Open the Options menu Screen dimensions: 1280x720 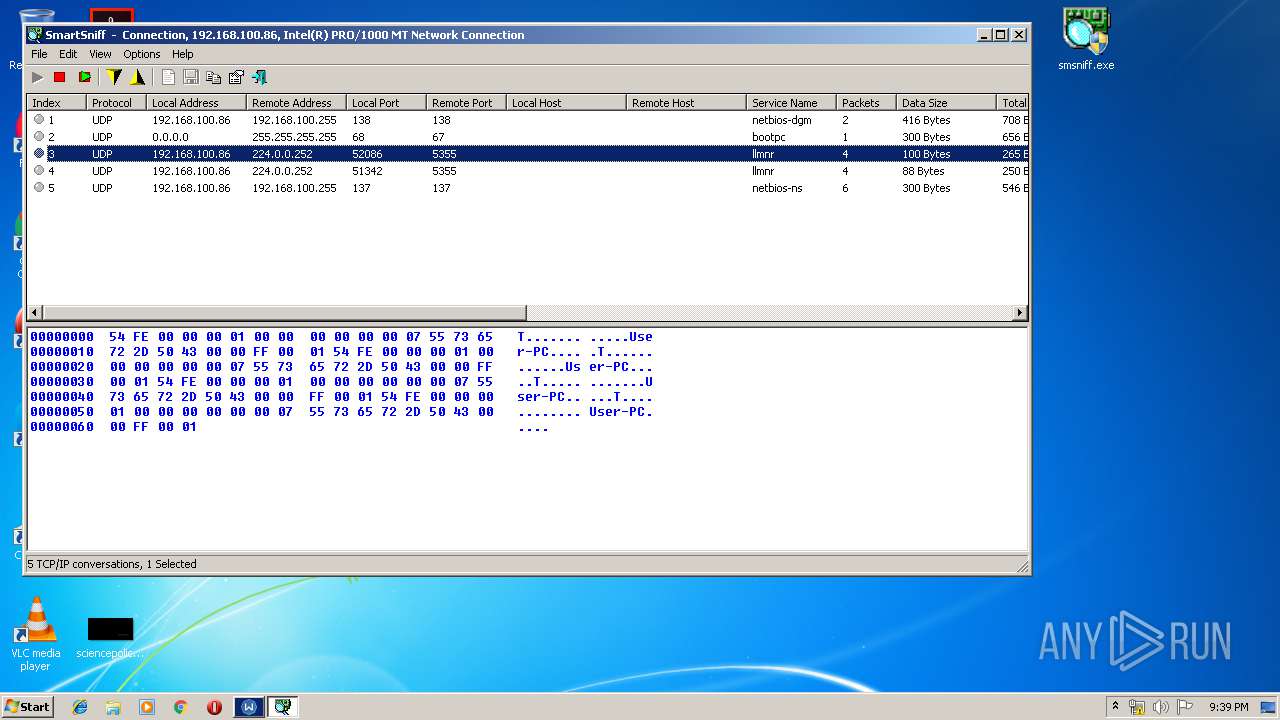[x=142, y=54]
